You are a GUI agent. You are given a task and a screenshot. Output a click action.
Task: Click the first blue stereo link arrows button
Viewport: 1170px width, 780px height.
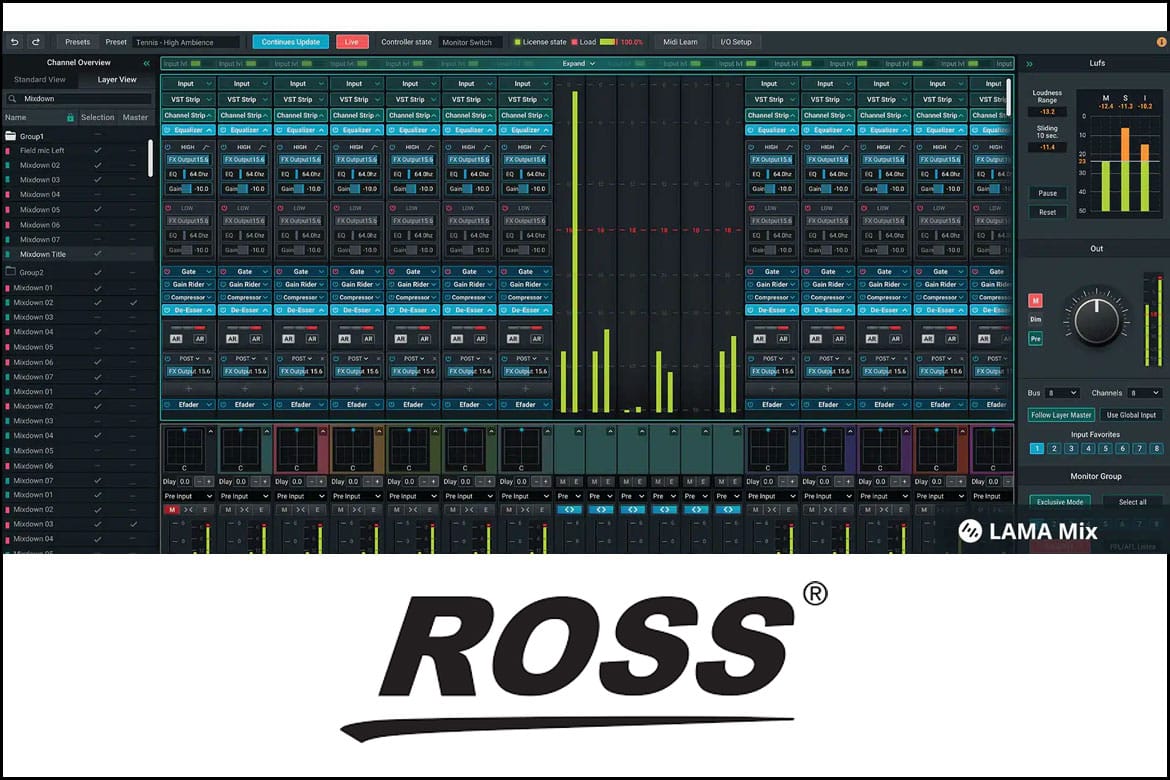tap(569, 510)
